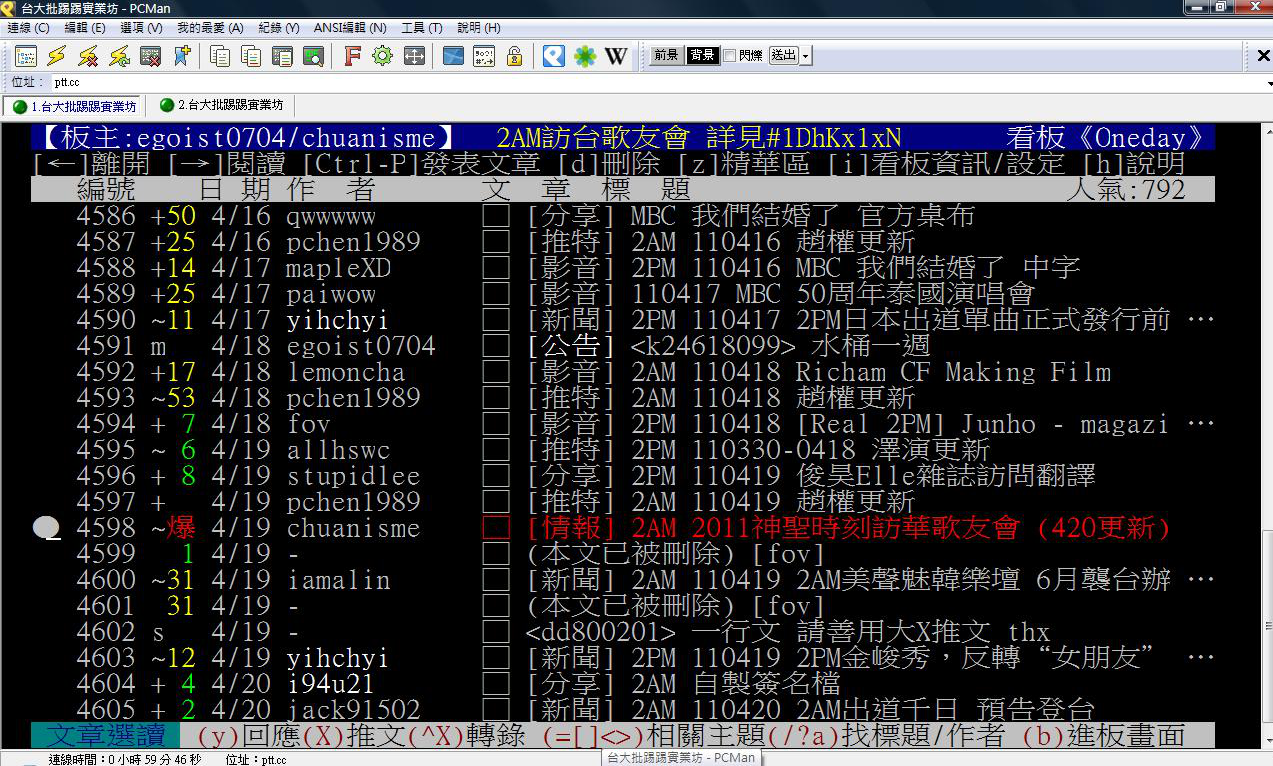Tick the checkbox for post 4586

tap(495, 216)
